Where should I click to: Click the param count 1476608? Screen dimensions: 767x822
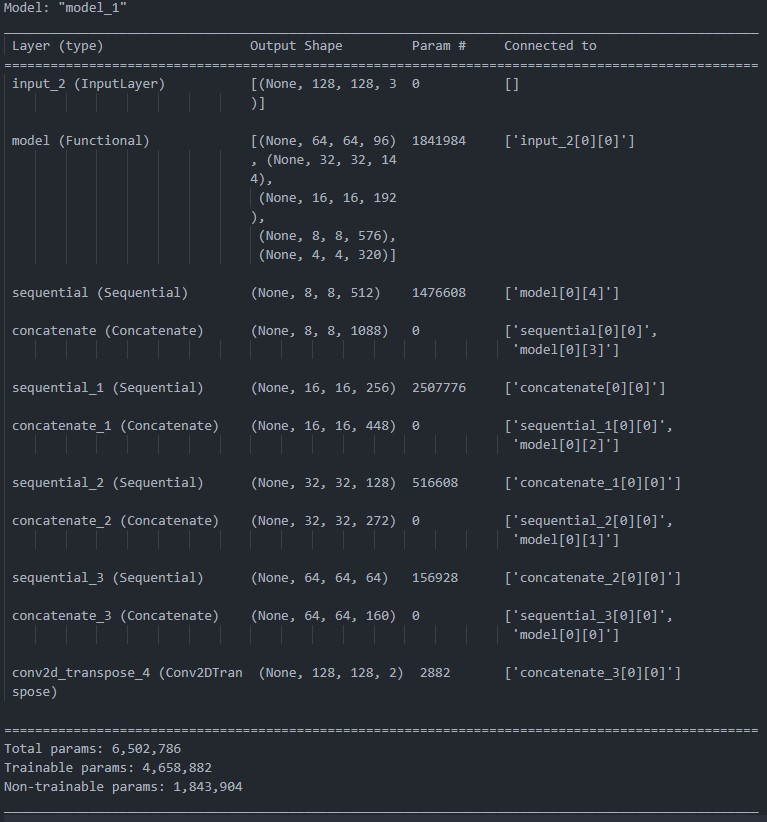tap(439, 293)
